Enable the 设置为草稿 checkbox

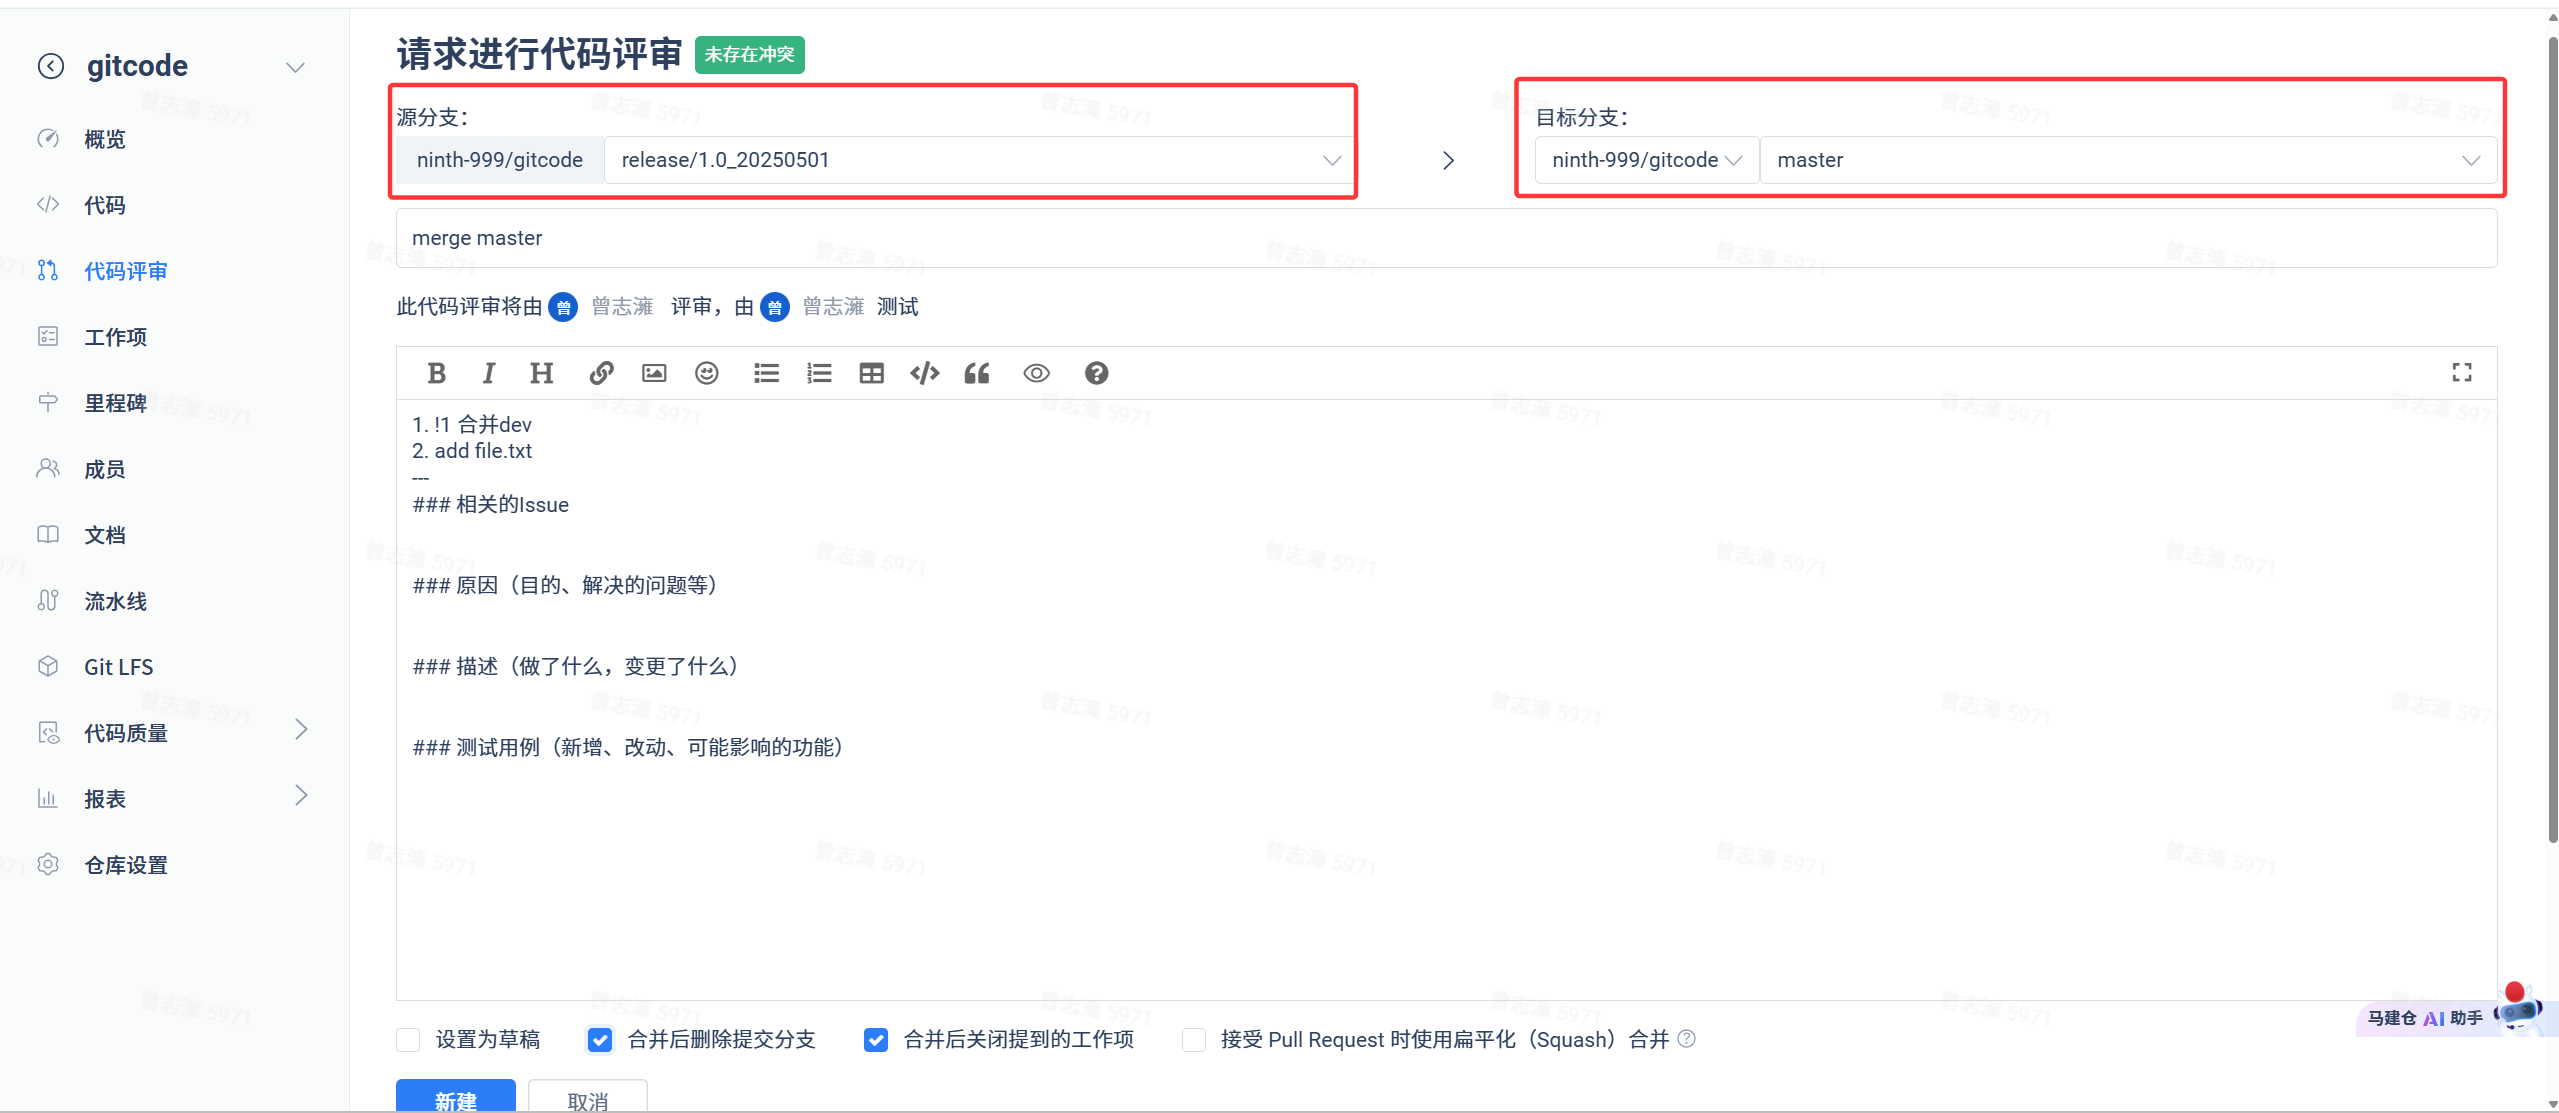coord(408,1040)
